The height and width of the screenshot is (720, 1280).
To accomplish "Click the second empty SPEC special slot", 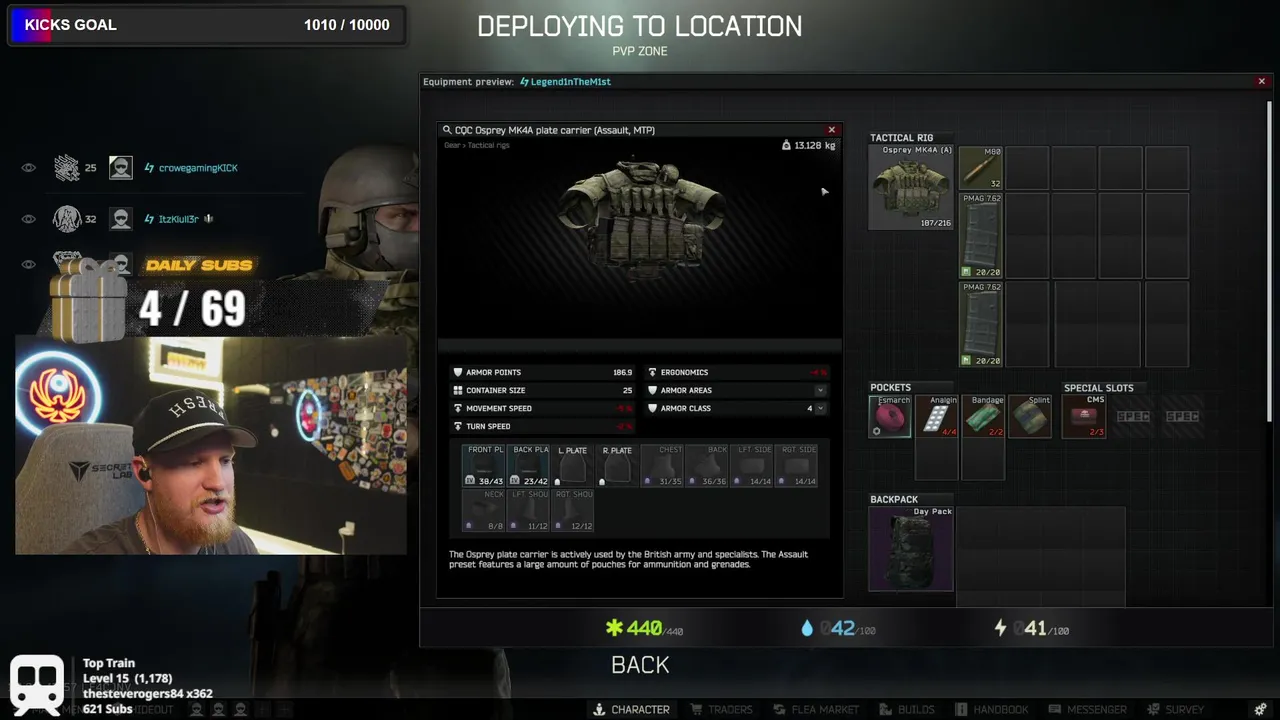I will tap(1182, 416).
